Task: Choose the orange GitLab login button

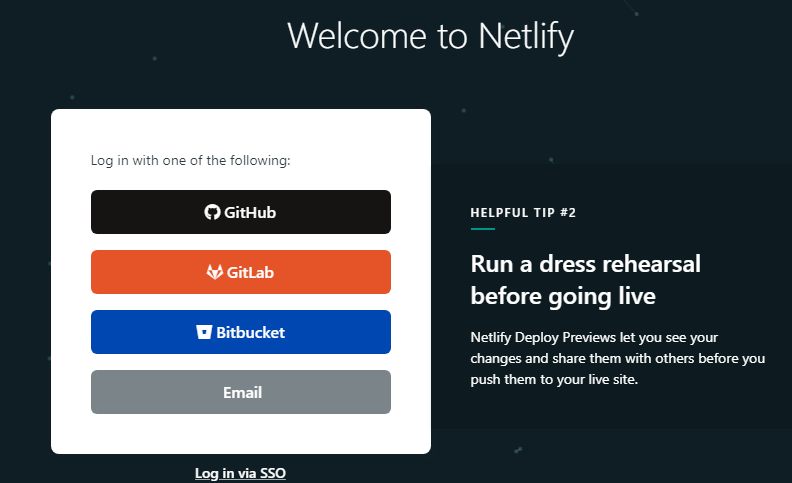Action: 241,272
